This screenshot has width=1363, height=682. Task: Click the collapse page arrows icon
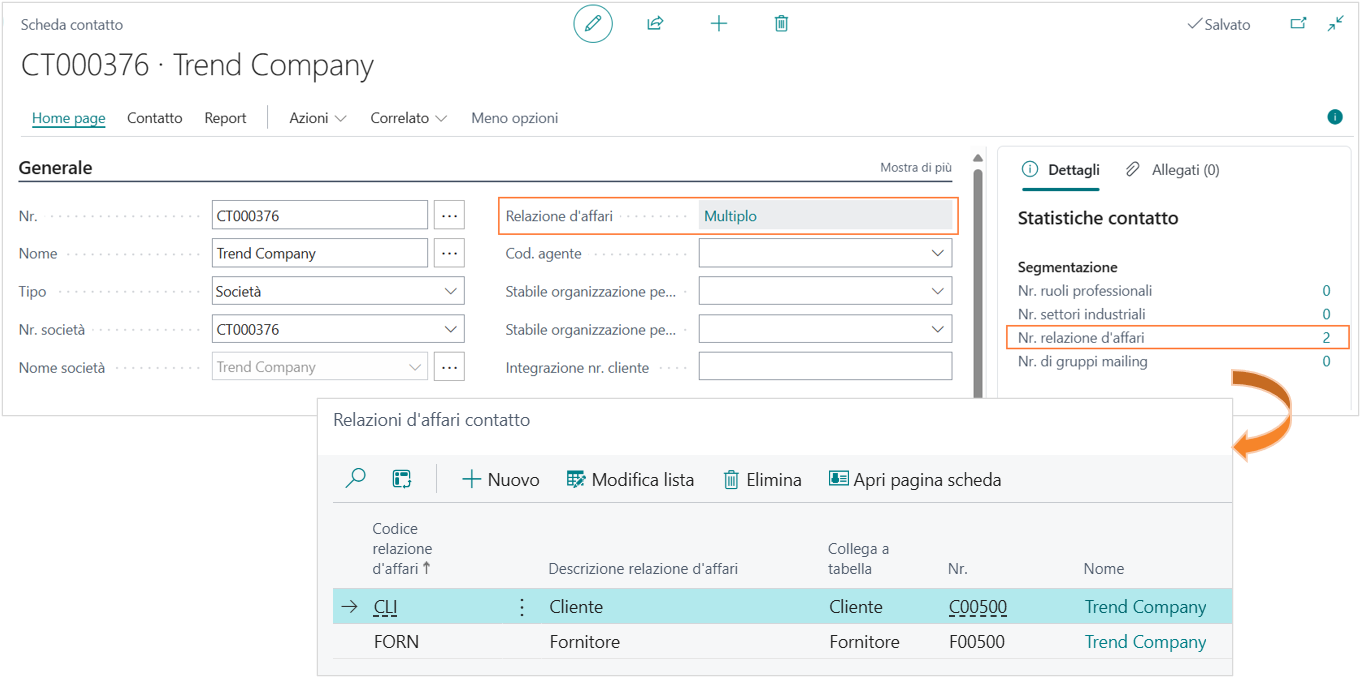coord(1336,23)
